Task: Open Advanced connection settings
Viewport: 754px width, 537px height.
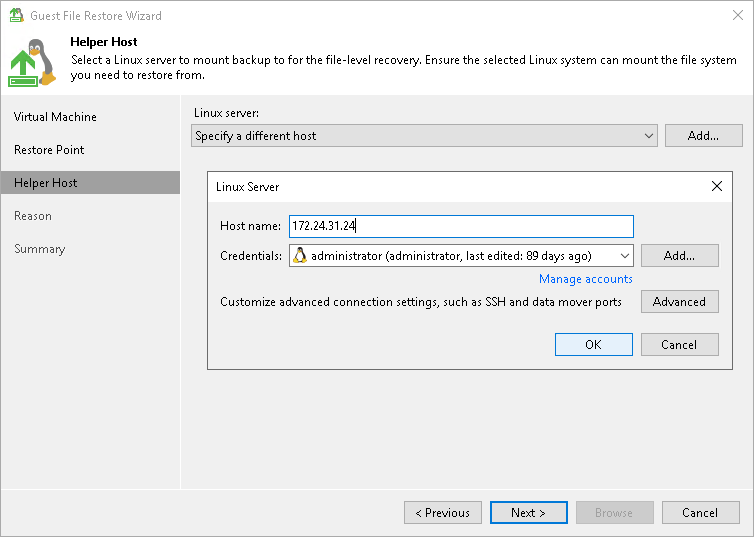Action: tap(679, 301)
